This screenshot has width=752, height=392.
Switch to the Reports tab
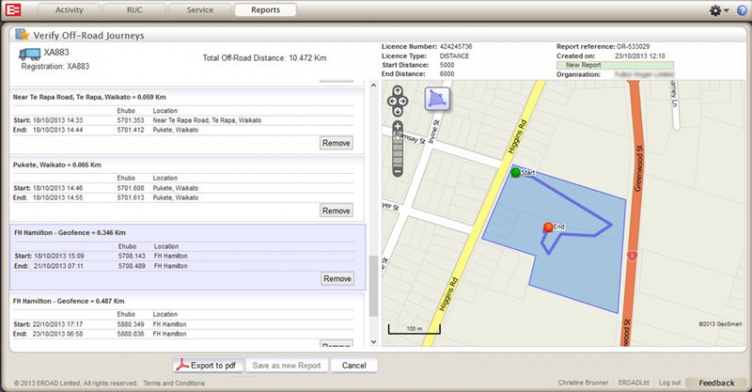point(265,10)
